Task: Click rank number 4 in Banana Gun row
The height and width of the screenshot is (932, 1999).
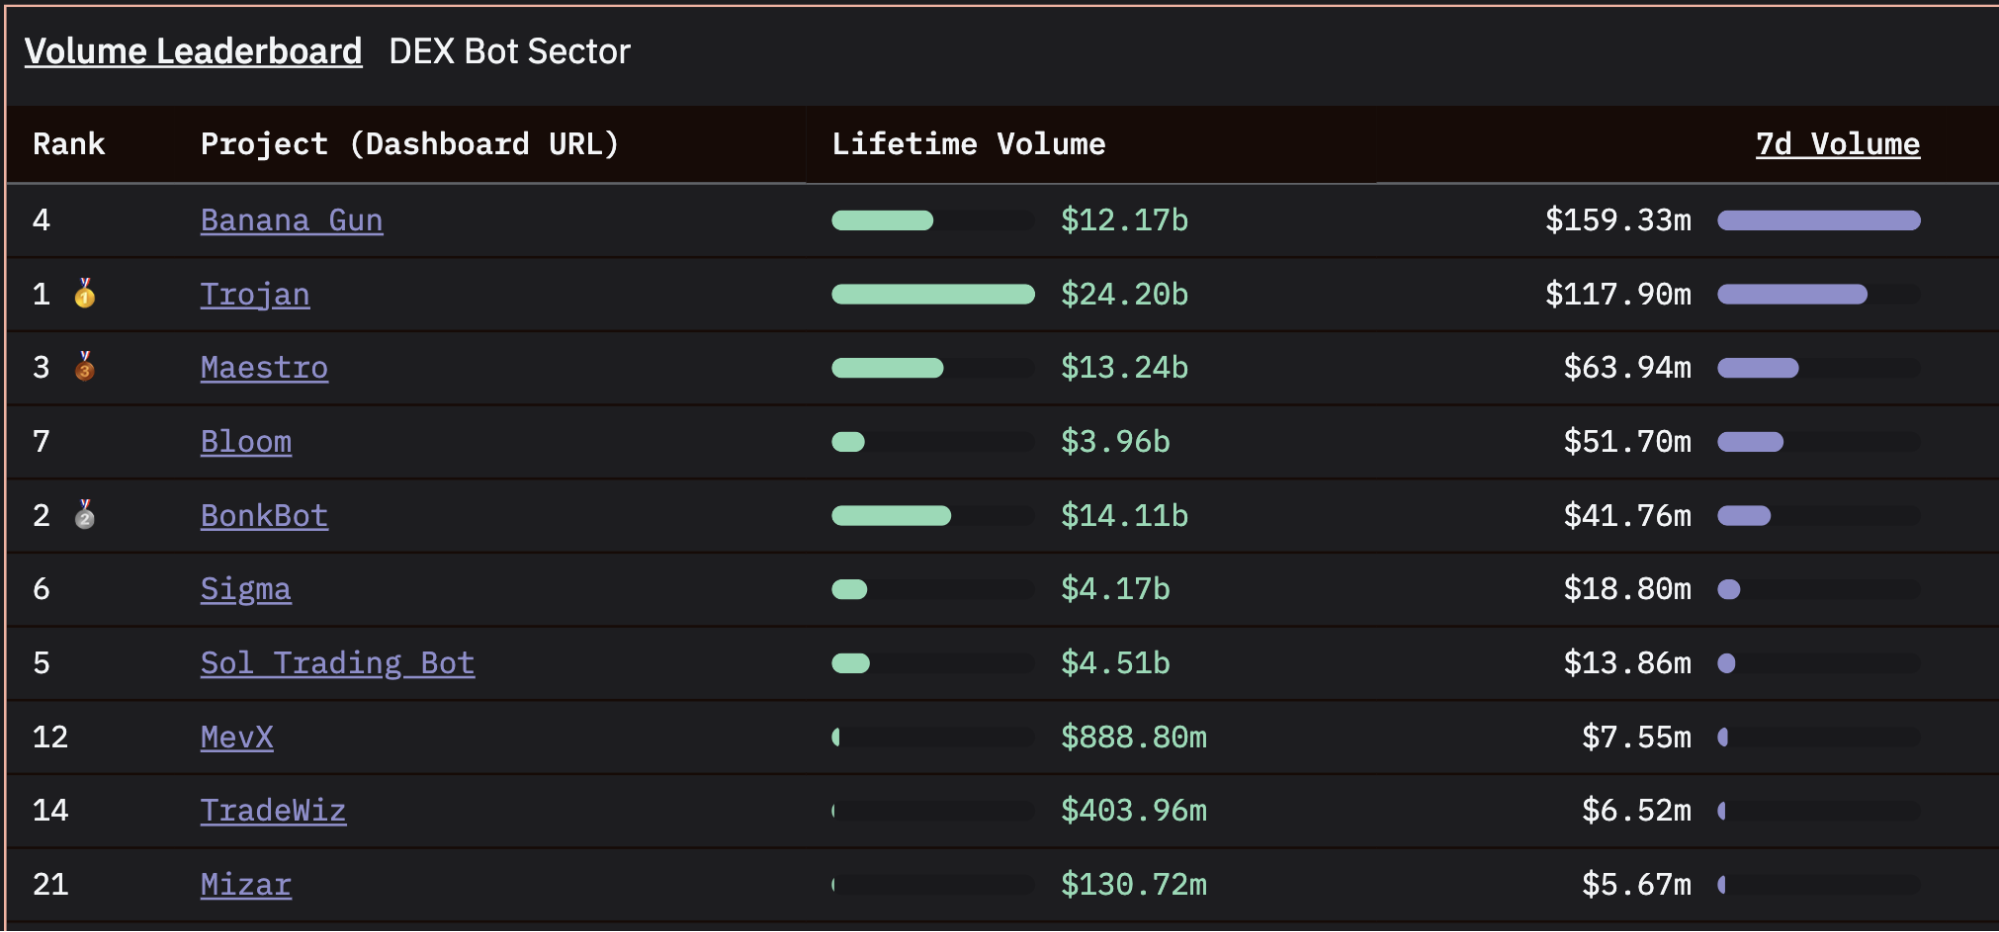Action: (41, 220)
